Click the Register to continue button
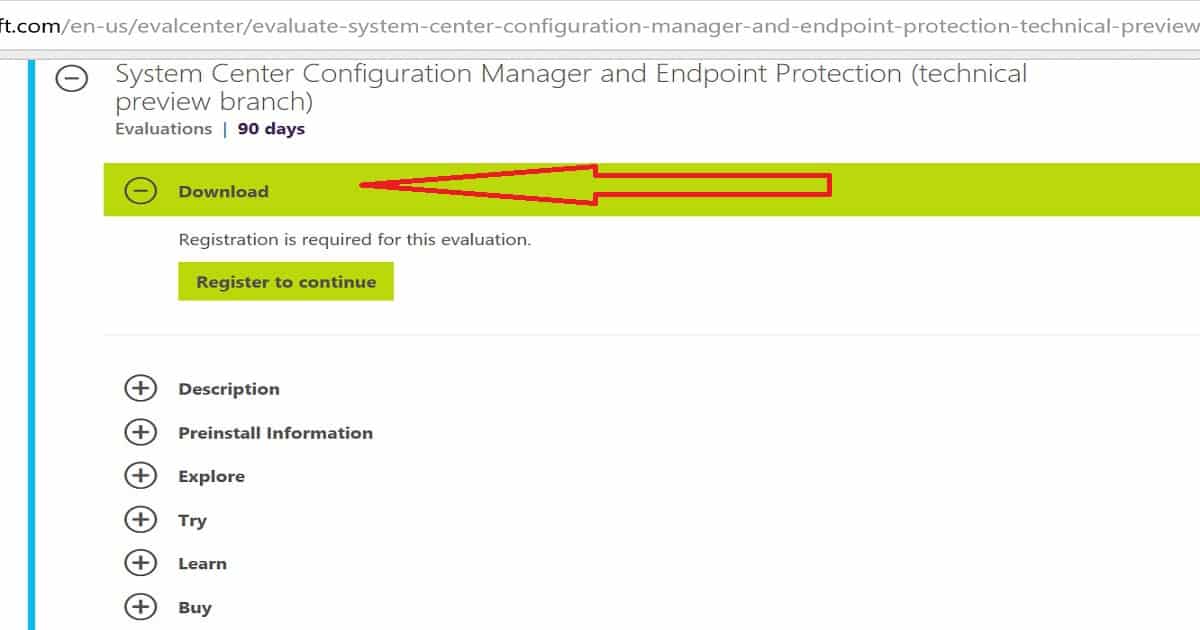 pos(286,282)
